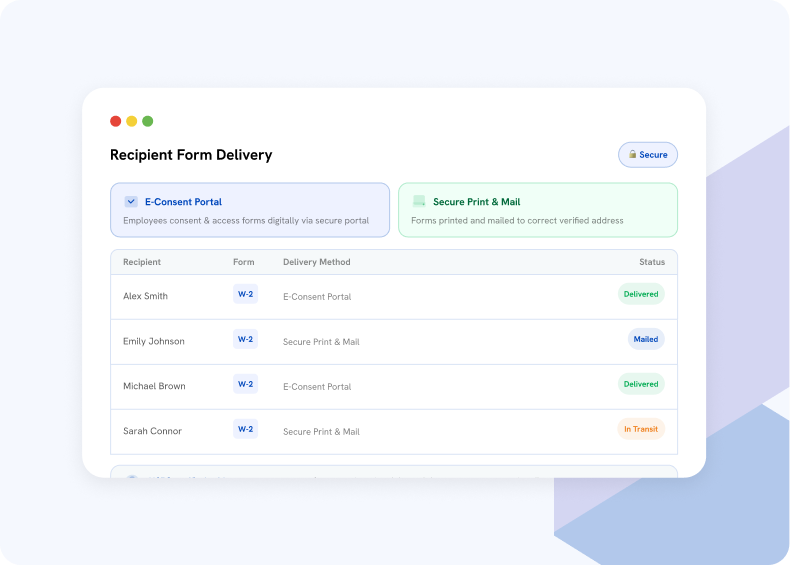Select the Secure Print & Mail card

pos(538,210)
